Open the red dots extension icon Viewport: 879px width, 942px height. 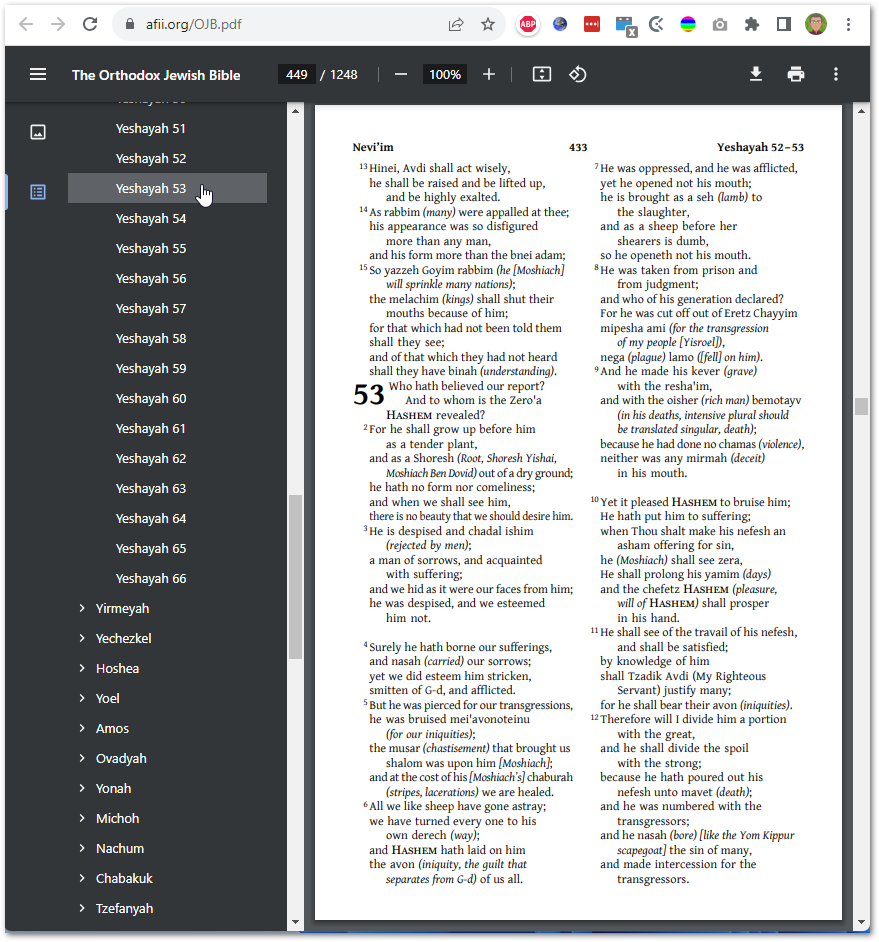pyautogui.click(x=592, y=24)
